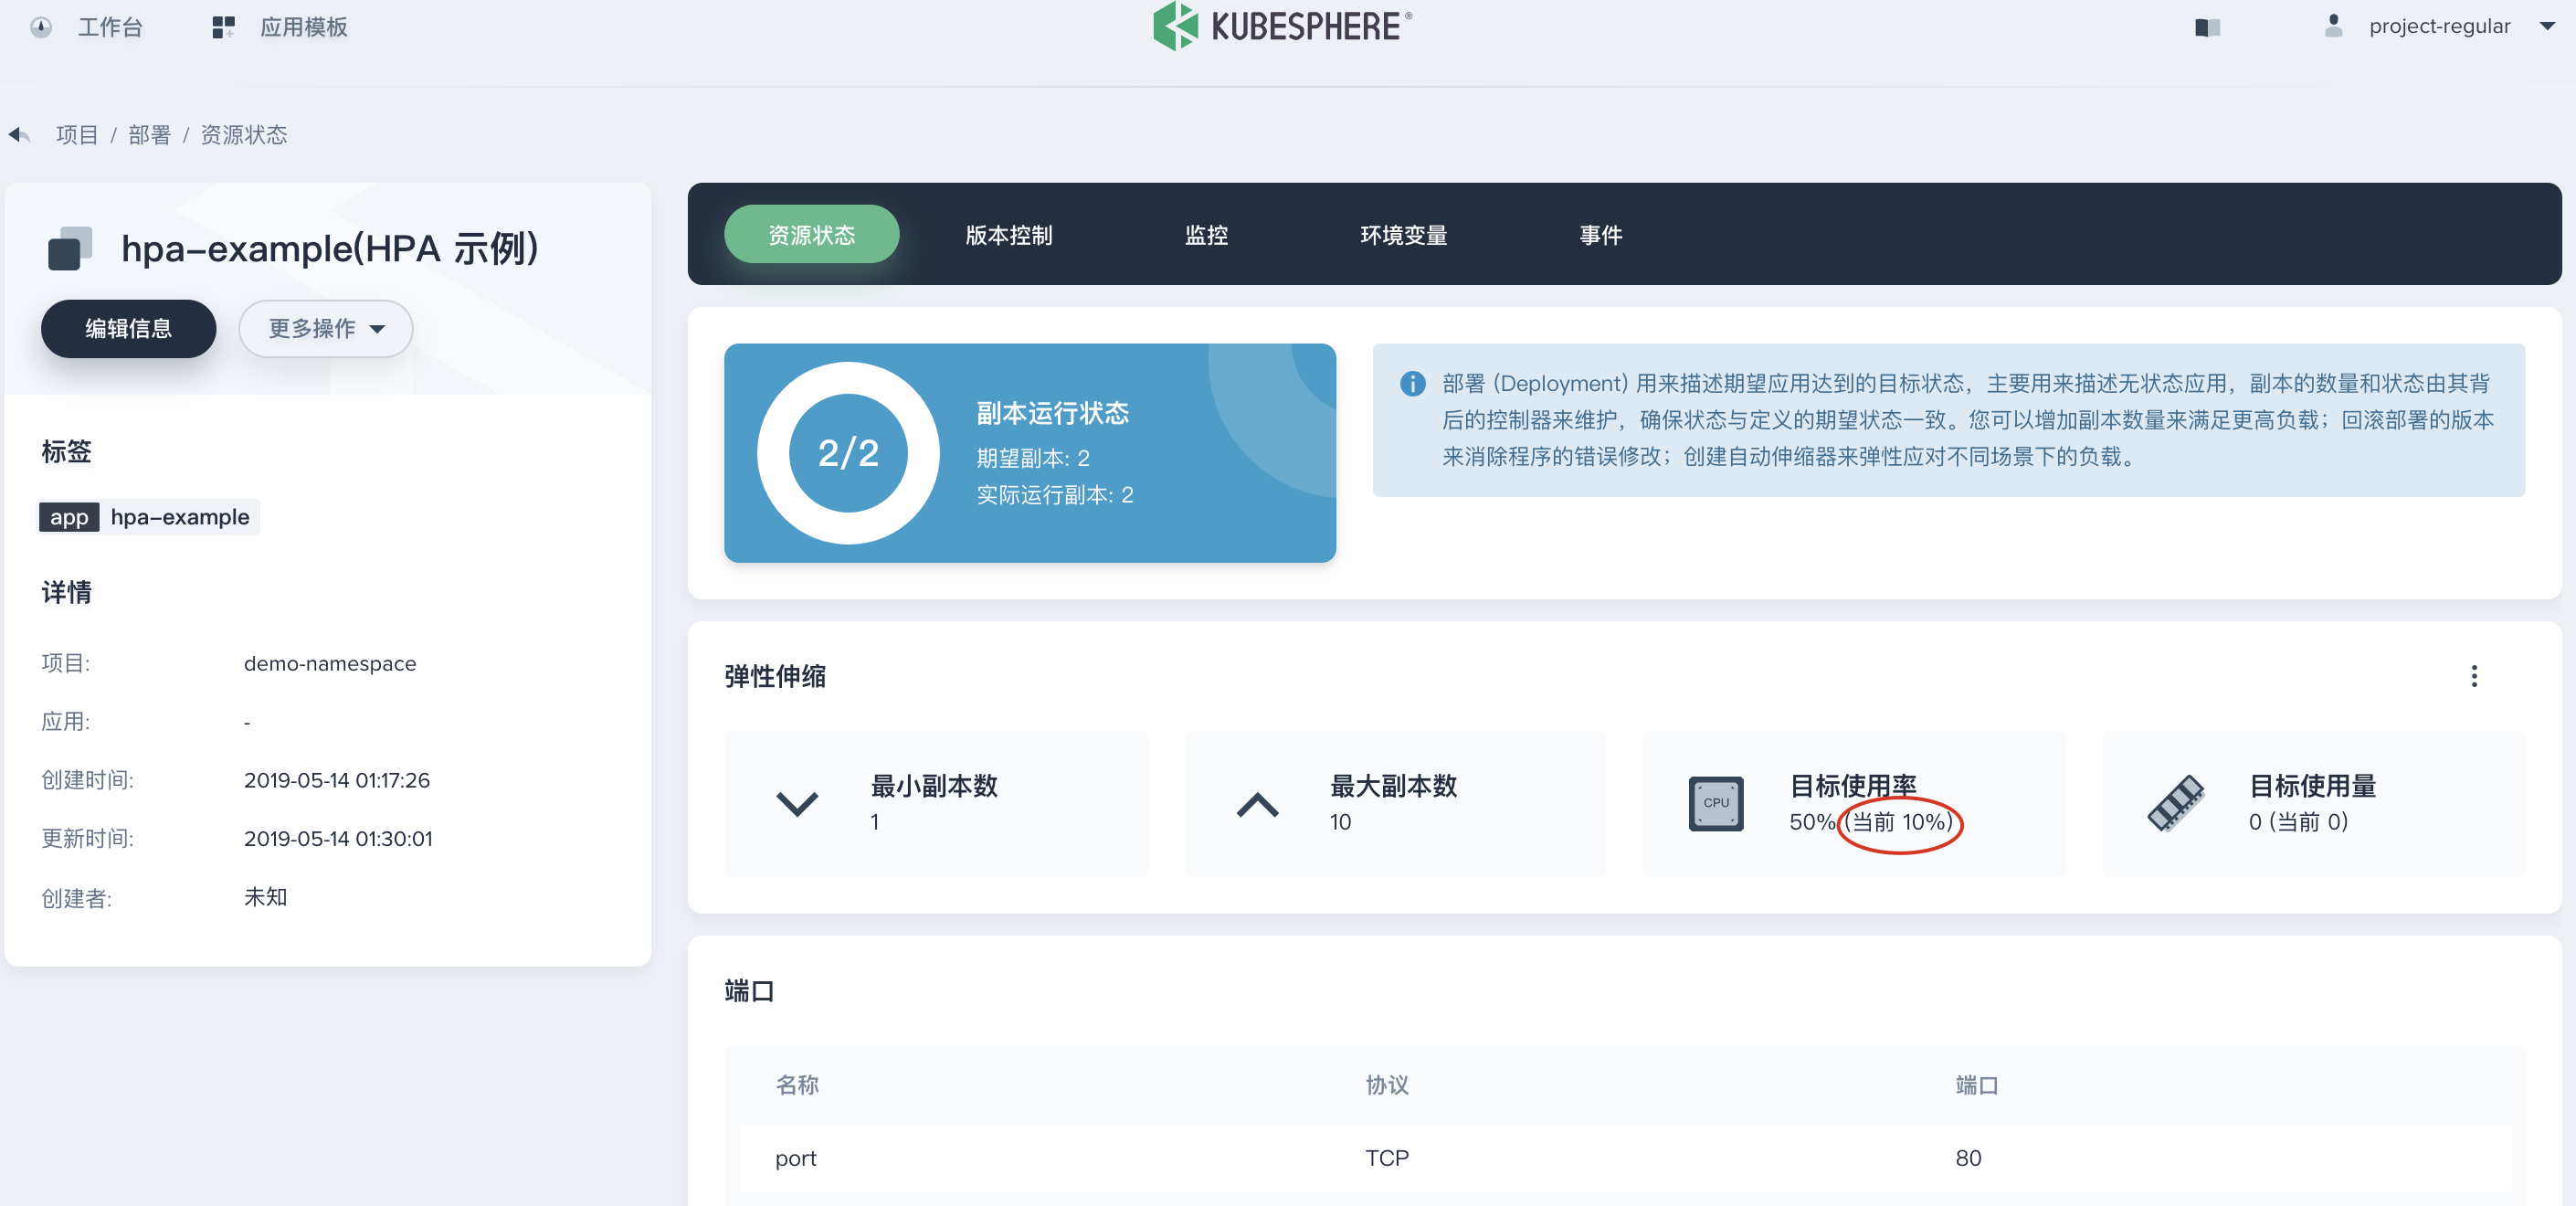The image size is (2576, 1206).
Task: Click the workbench clock icon
Action: (x=41, y=27)
